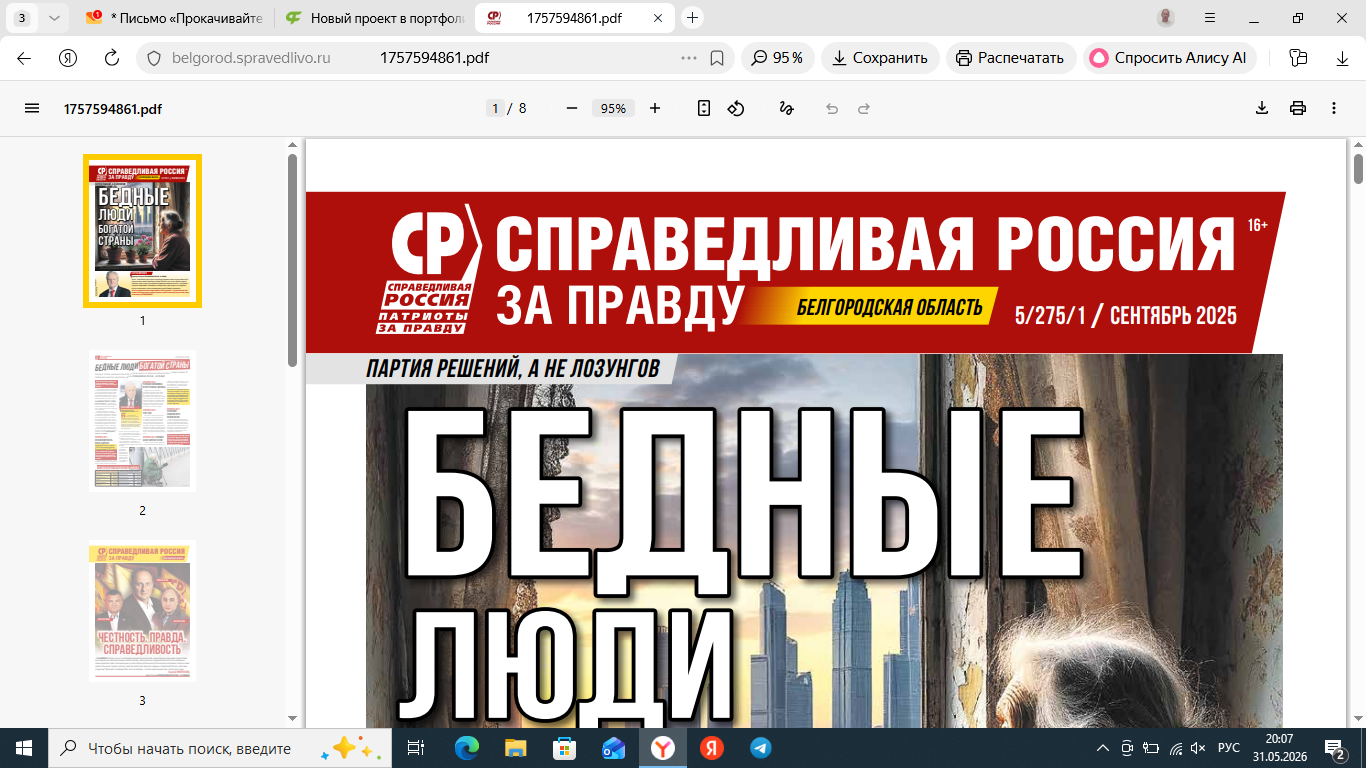The width and height of the screenshot is (1366, 768).
Task: Click the fit to page icon
Action: click(x=704, y=108)
